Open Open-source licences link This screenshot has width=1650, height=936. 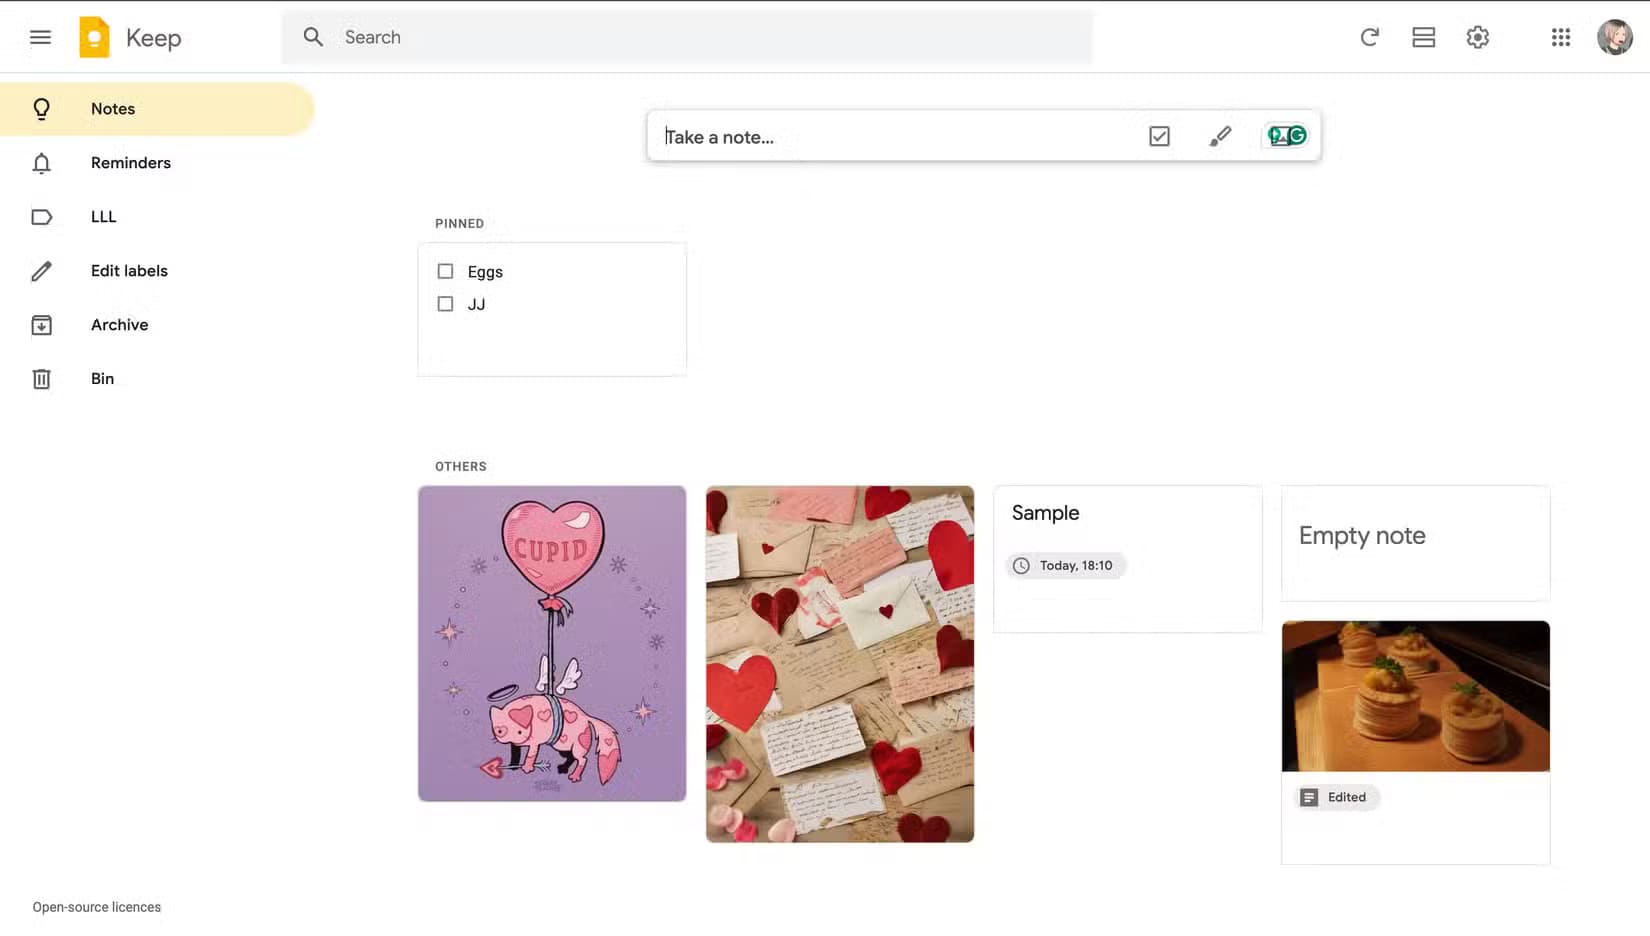point(97,907)
